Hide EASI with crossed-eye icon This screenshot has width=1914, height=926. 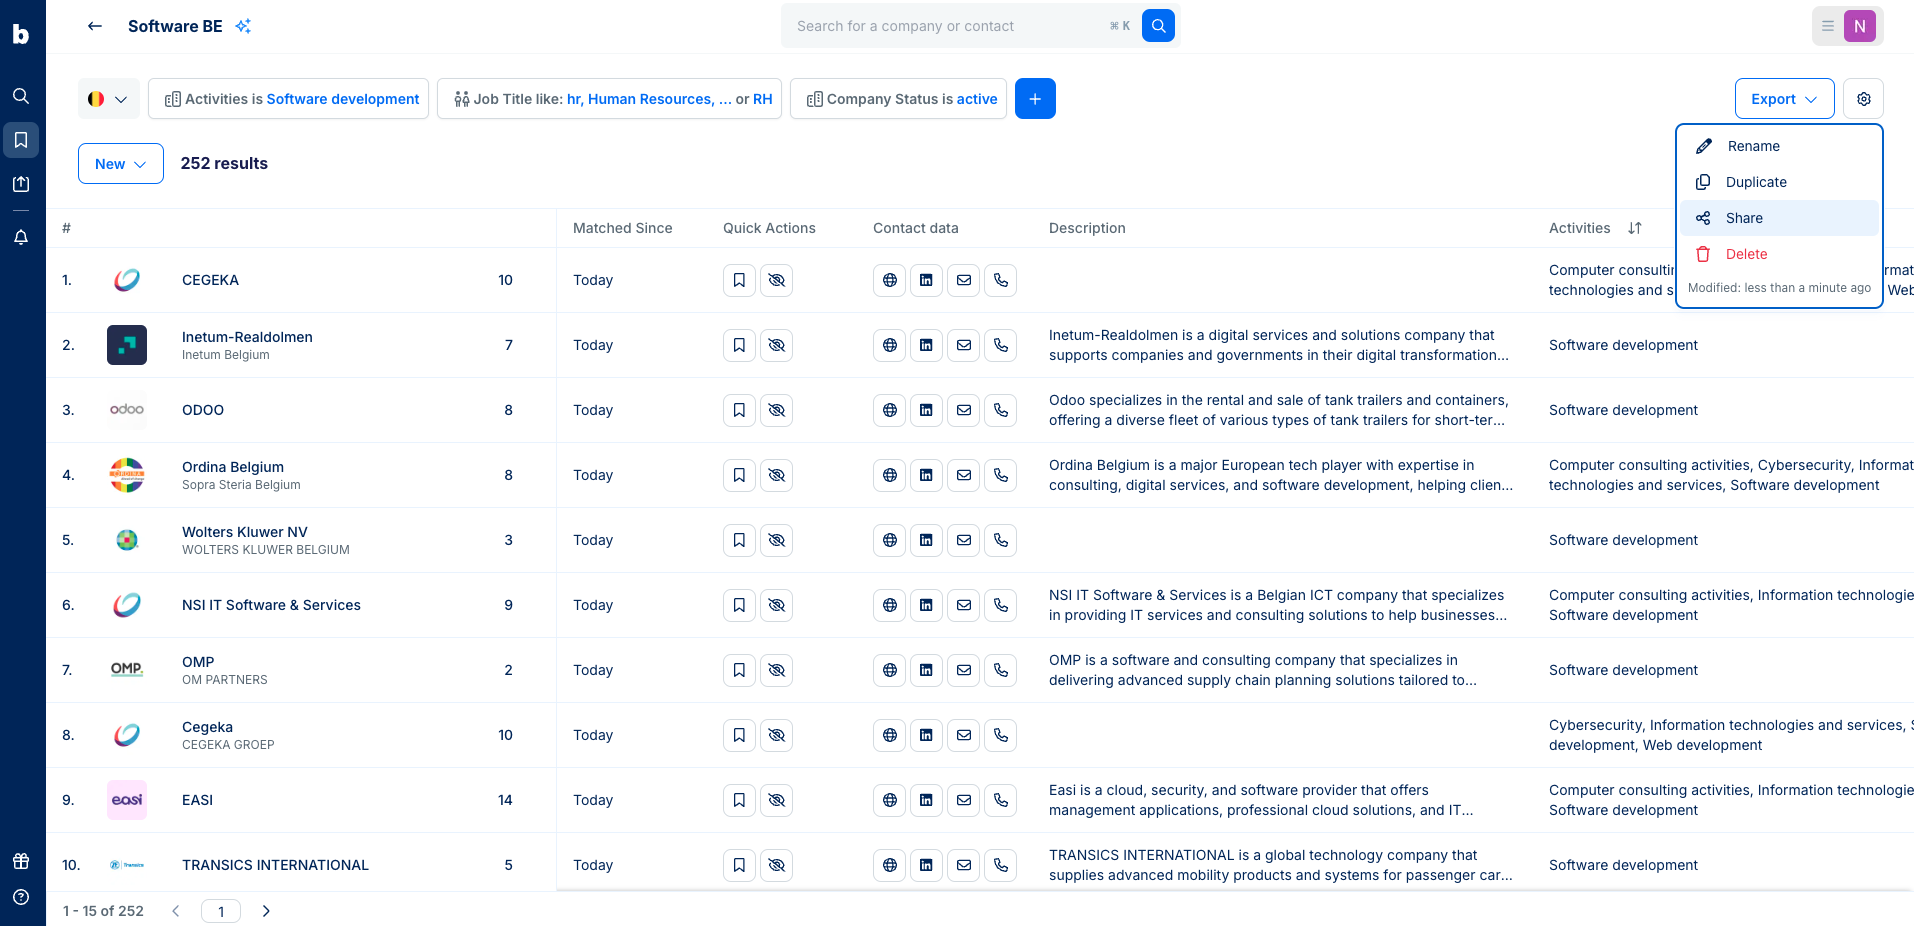pos(777,800)
